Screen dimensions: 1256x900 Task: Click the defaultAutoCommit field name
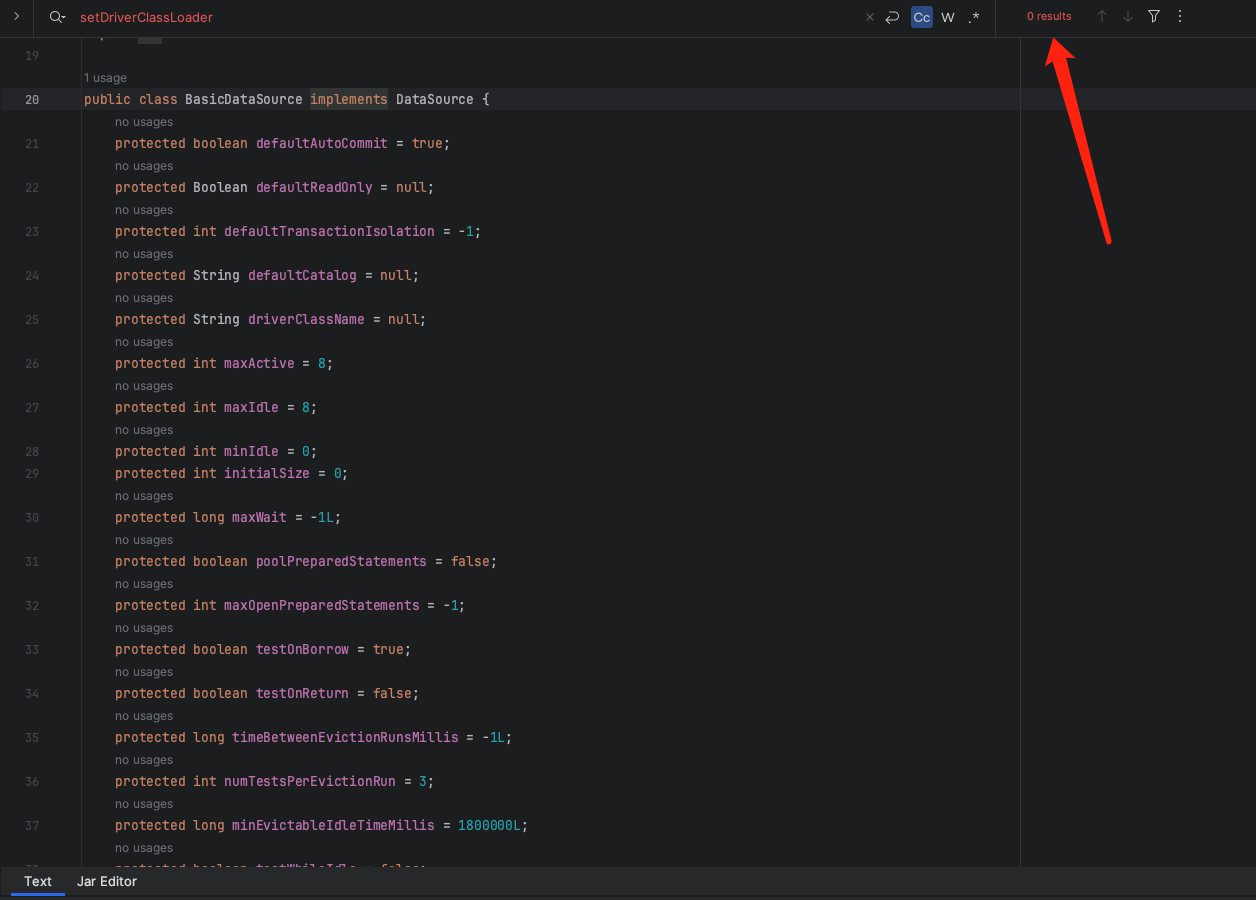pos(322,143)
